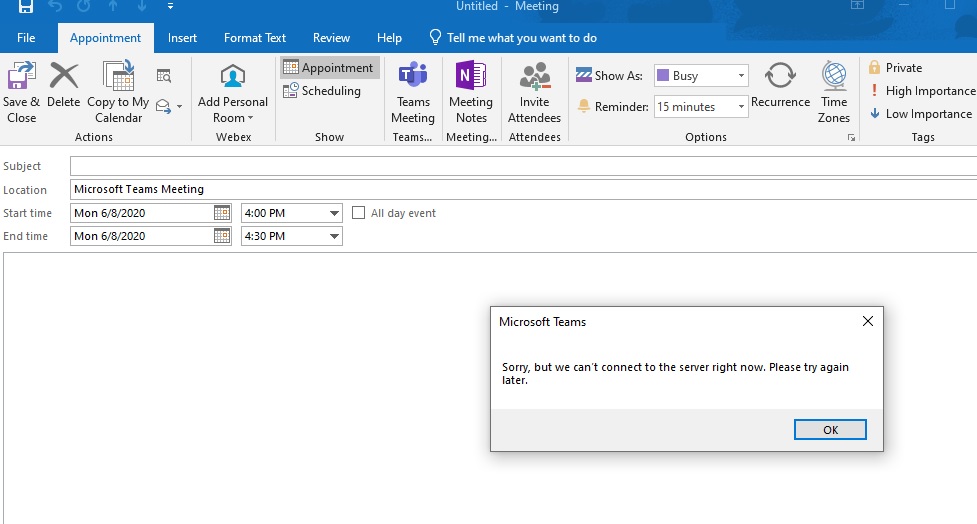Open the forward options dropdown arrow

(179, 107)
